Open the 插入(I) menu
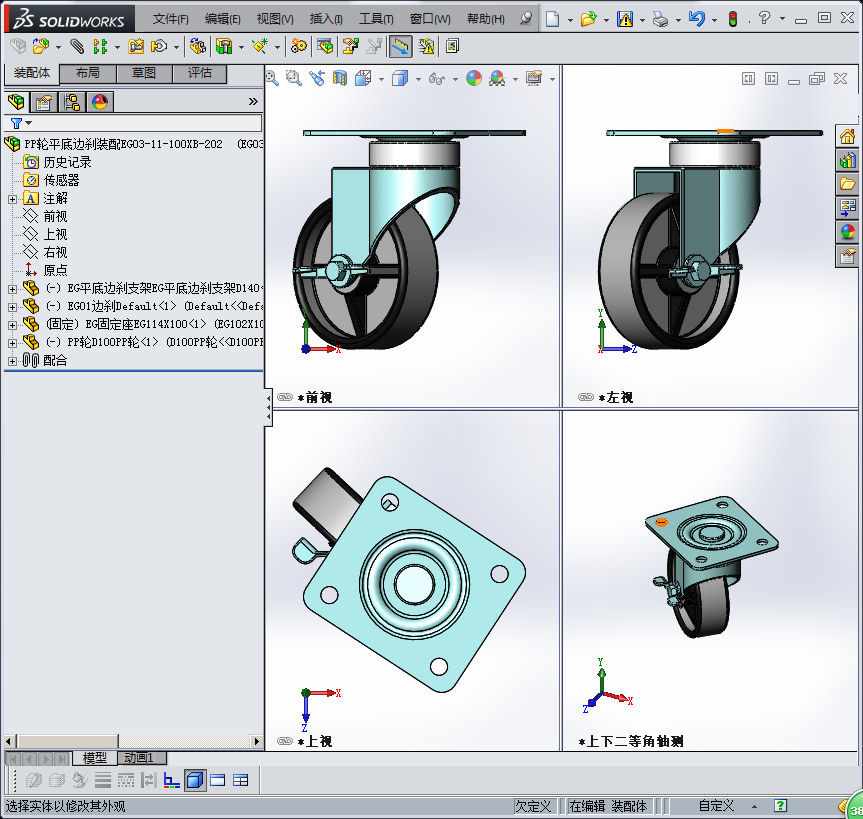Image resolution: width=863 pixels, height=819 pixels. pos(326,19)
